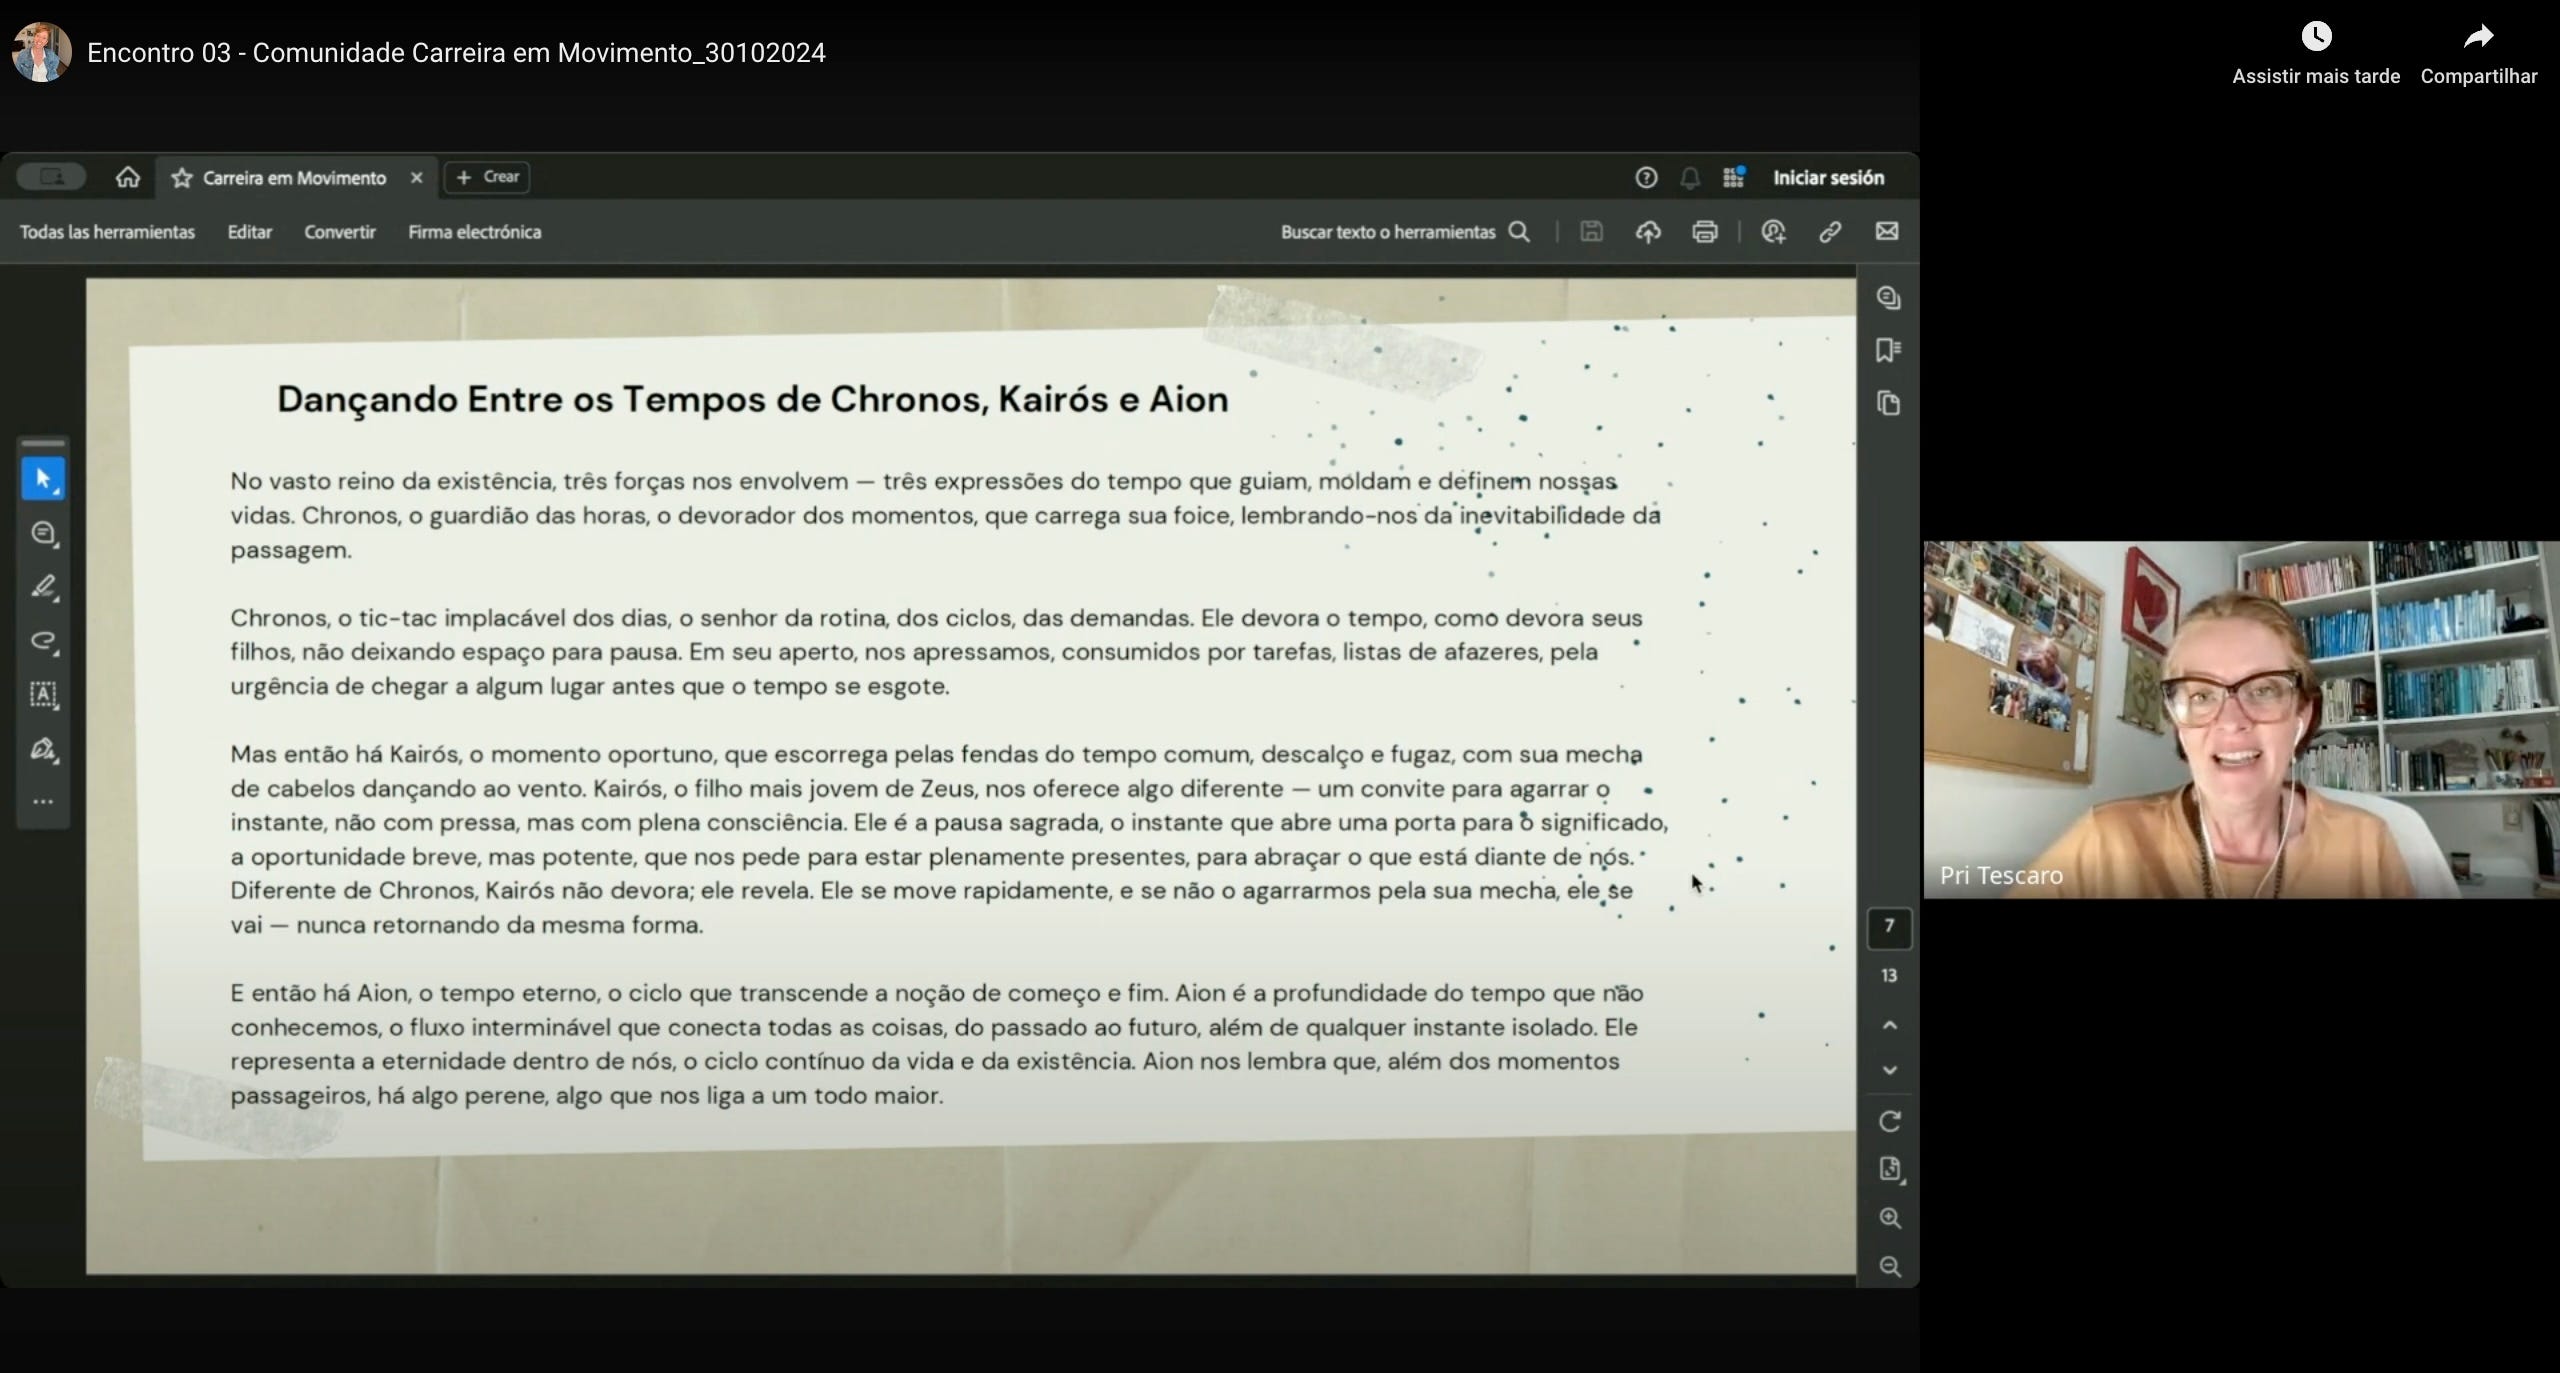Select the text box tool
Viewport: 2560px width, 1373px height.
(43, 695)
